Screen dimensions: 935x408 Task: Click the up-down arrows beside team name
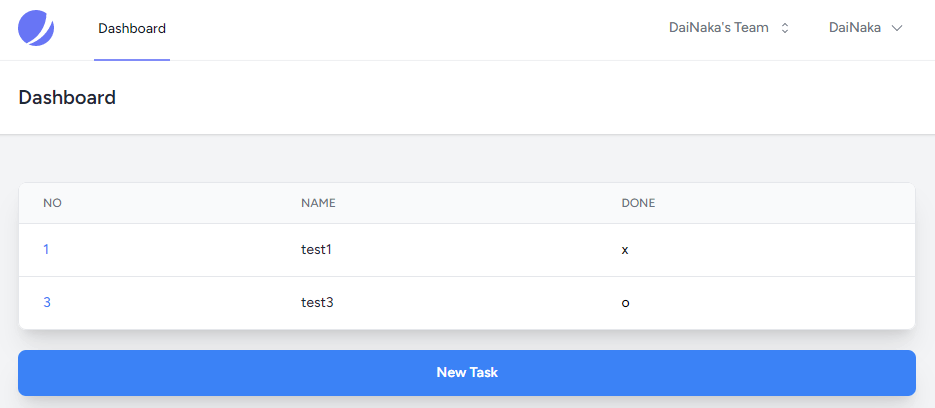coord(785,28)
